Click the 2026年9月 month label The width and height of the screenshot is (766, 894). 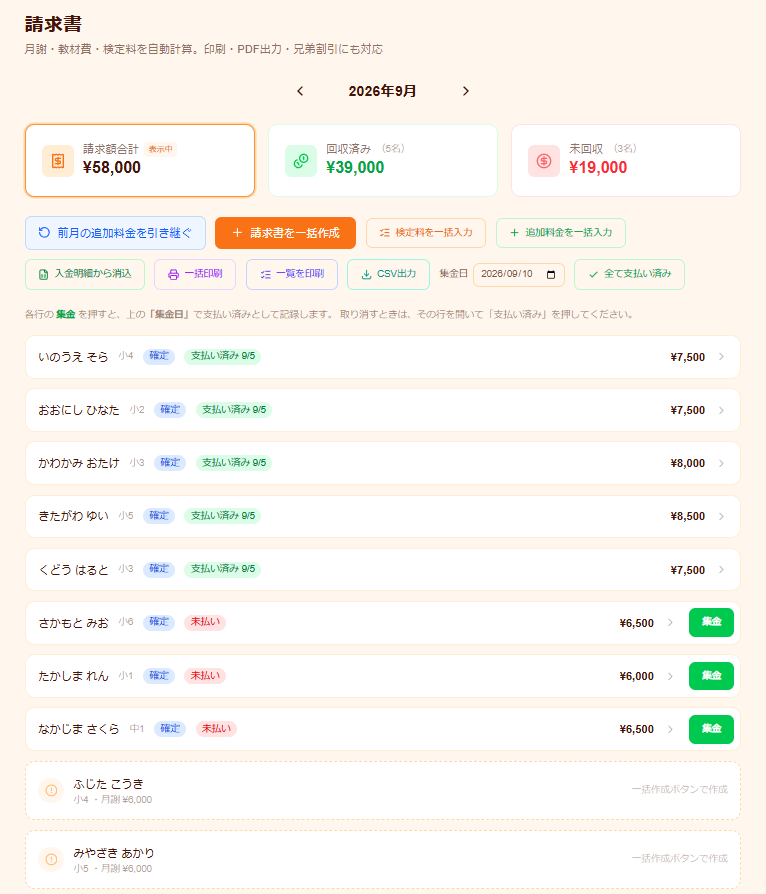pos(382,91)
